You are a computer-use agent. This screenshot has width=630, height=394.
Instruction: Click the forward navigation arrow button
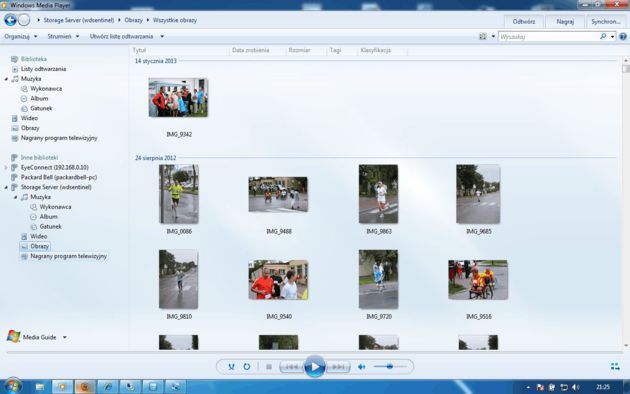(24, 20)
